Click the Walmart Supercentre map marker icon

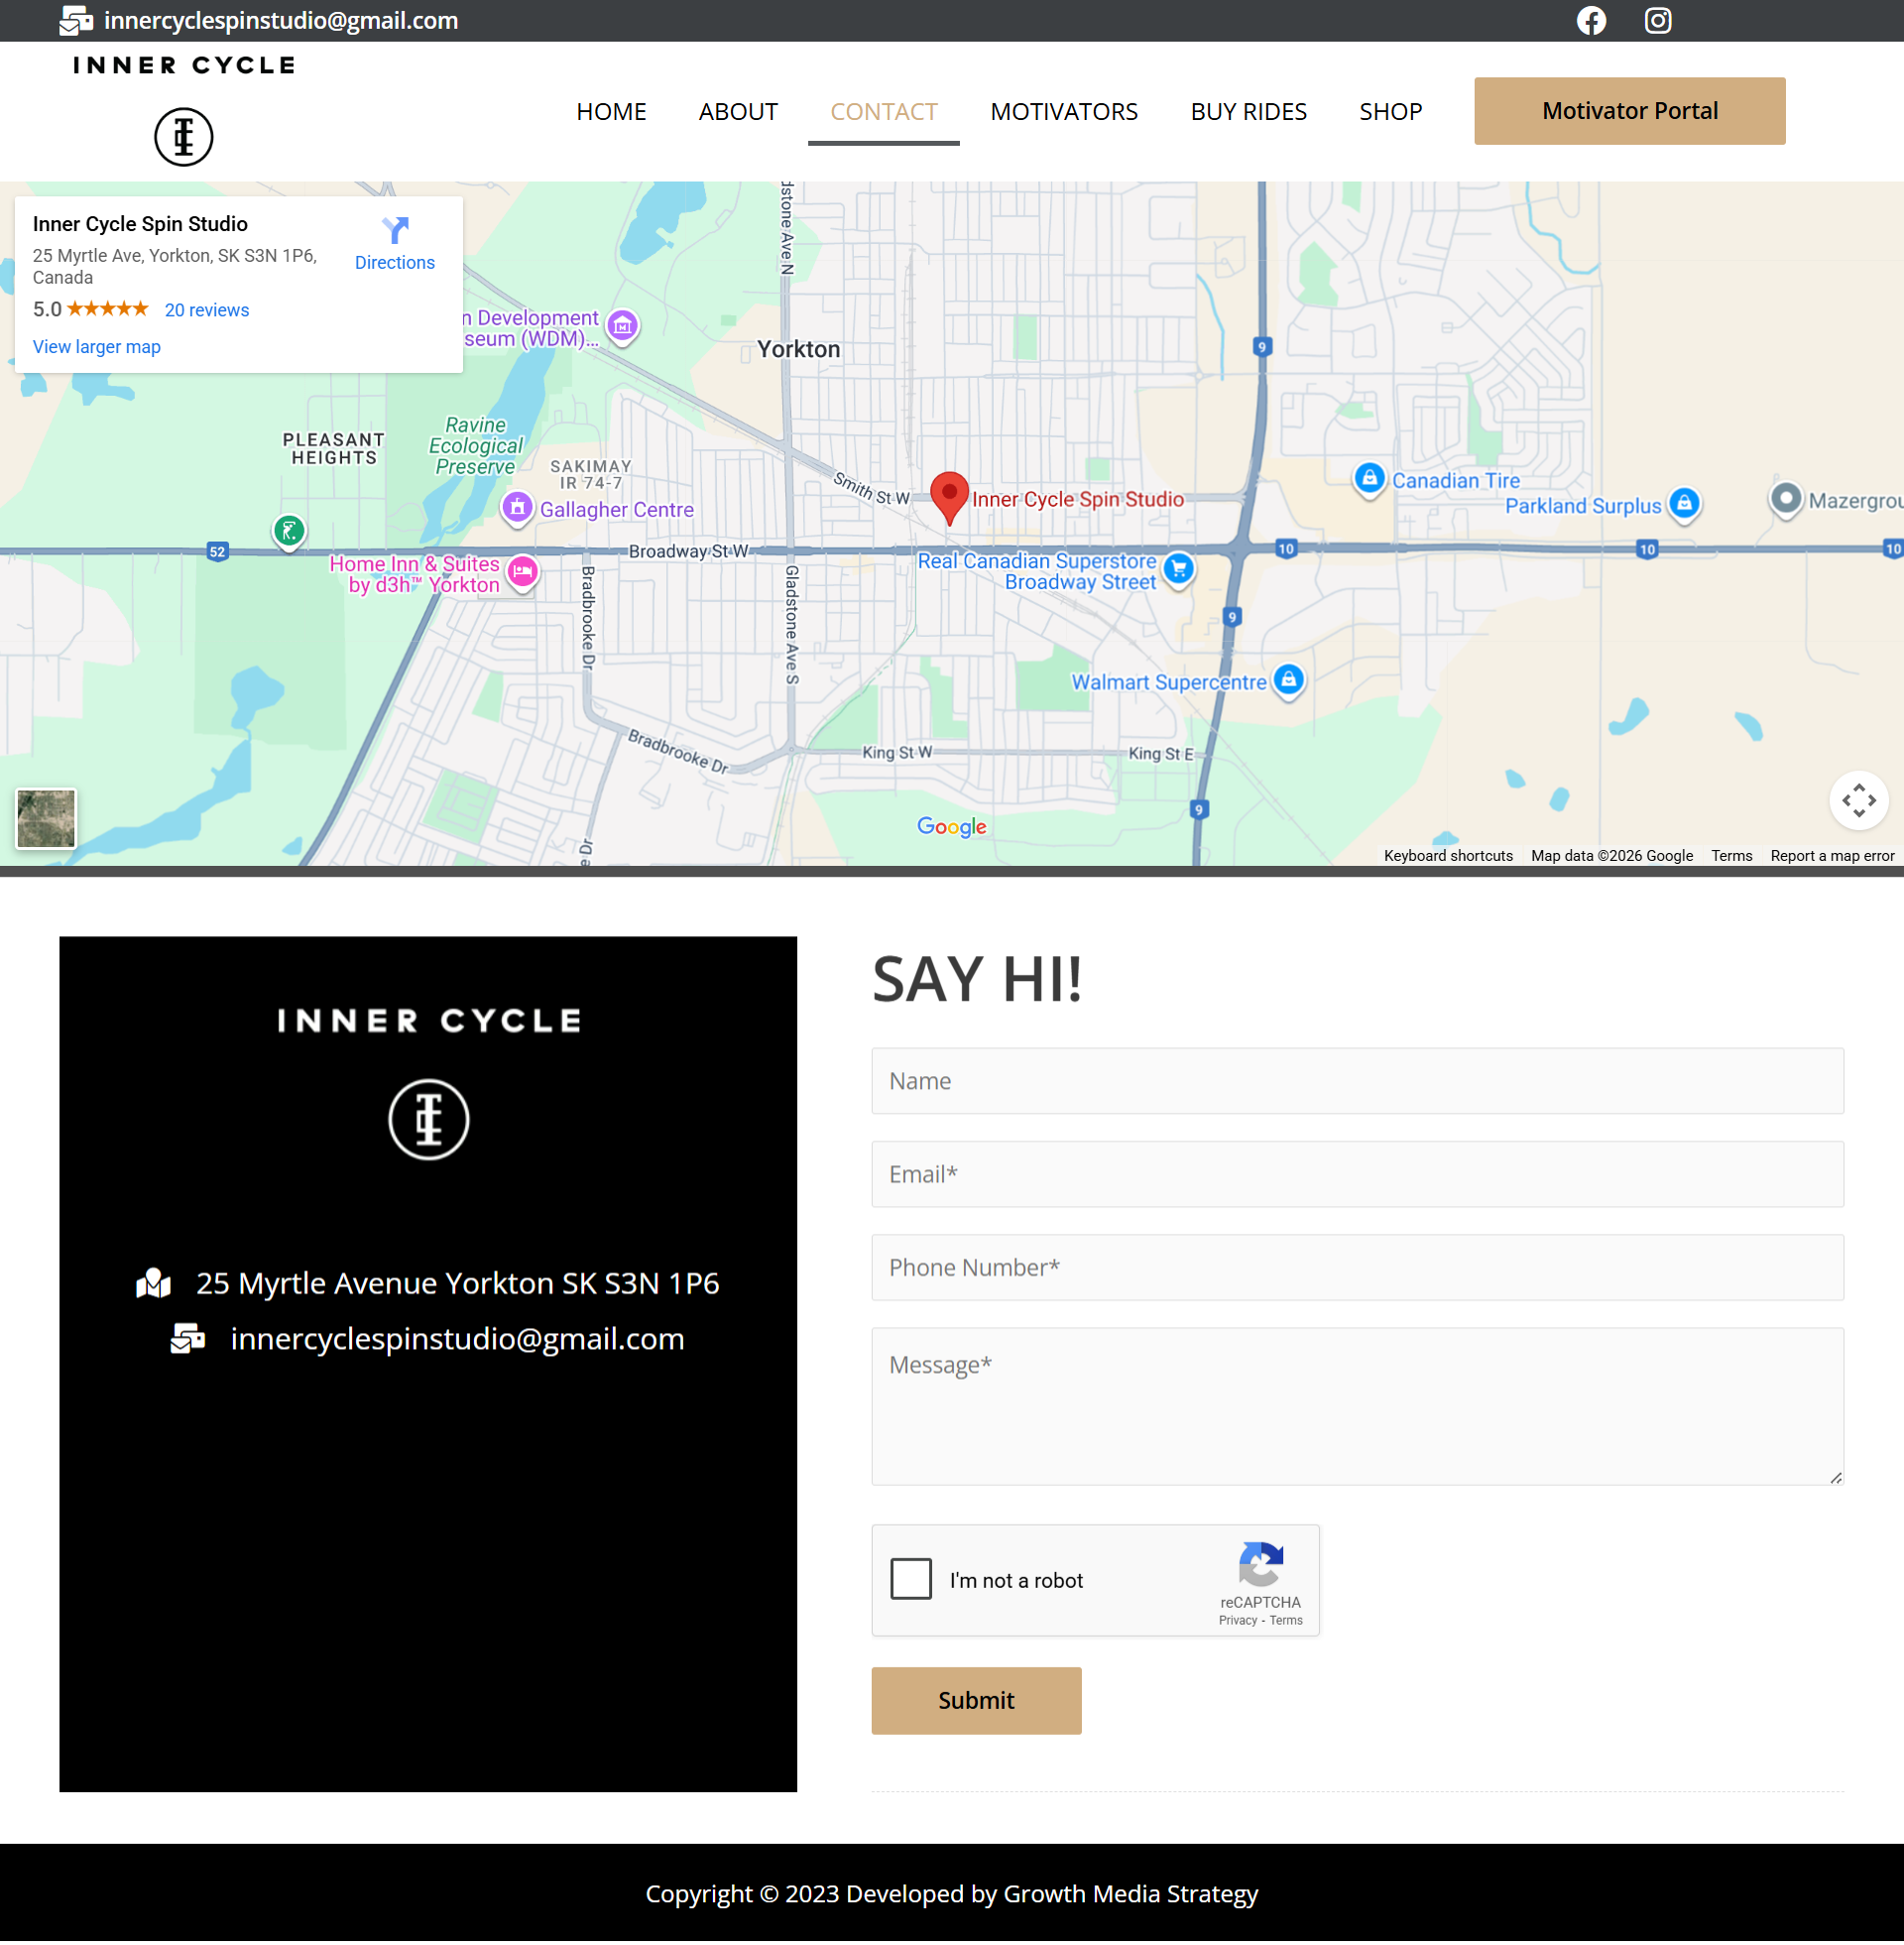[x=1288, y=680]
